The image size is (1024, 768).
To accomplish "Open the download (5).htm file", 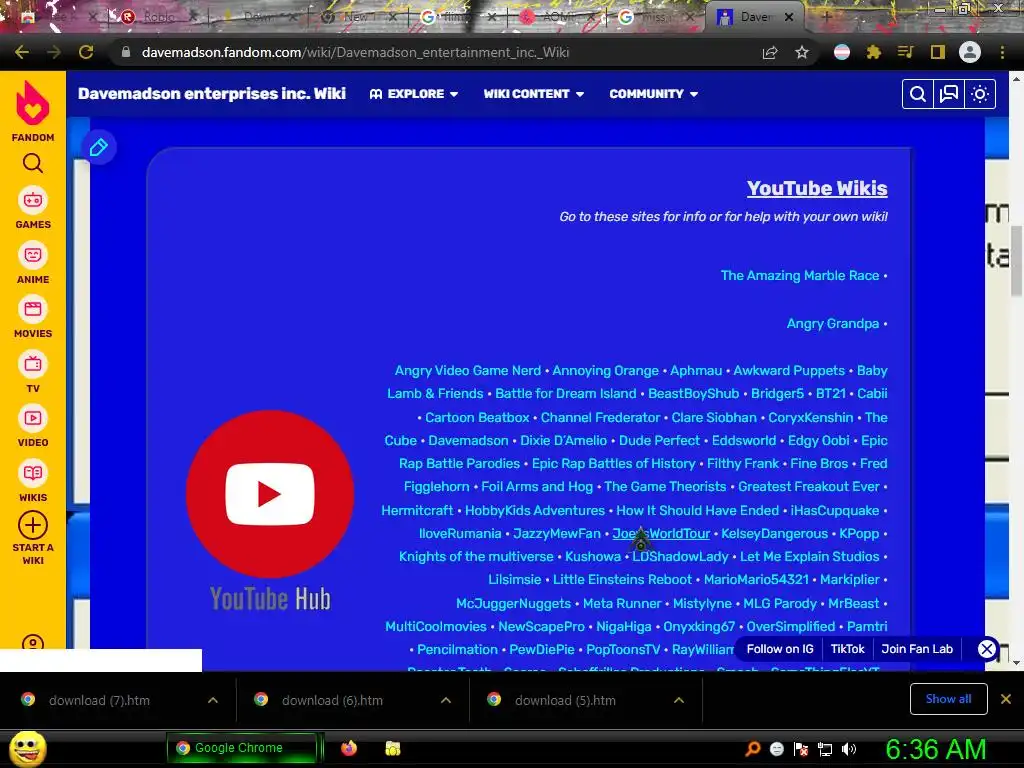I will click(x=566, y=700).
